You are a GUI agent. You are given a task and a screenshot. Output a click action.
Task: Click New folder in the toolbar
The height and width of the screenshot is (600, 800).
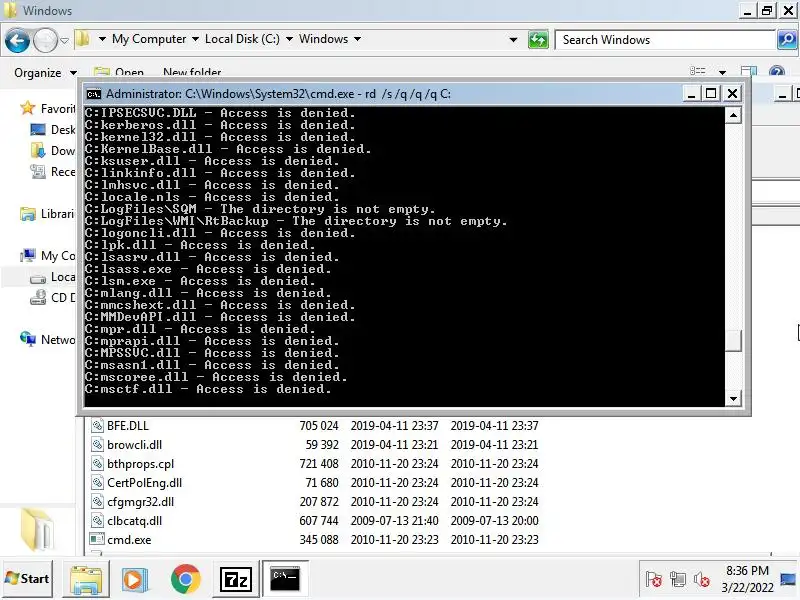coord(192,72)
